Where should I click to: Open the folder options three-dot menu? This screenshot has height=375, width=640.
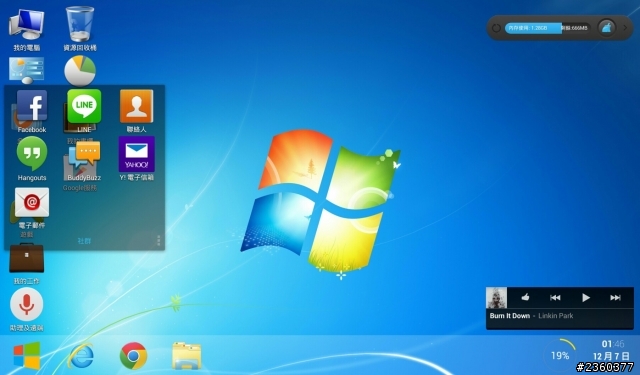click(158, 240)
